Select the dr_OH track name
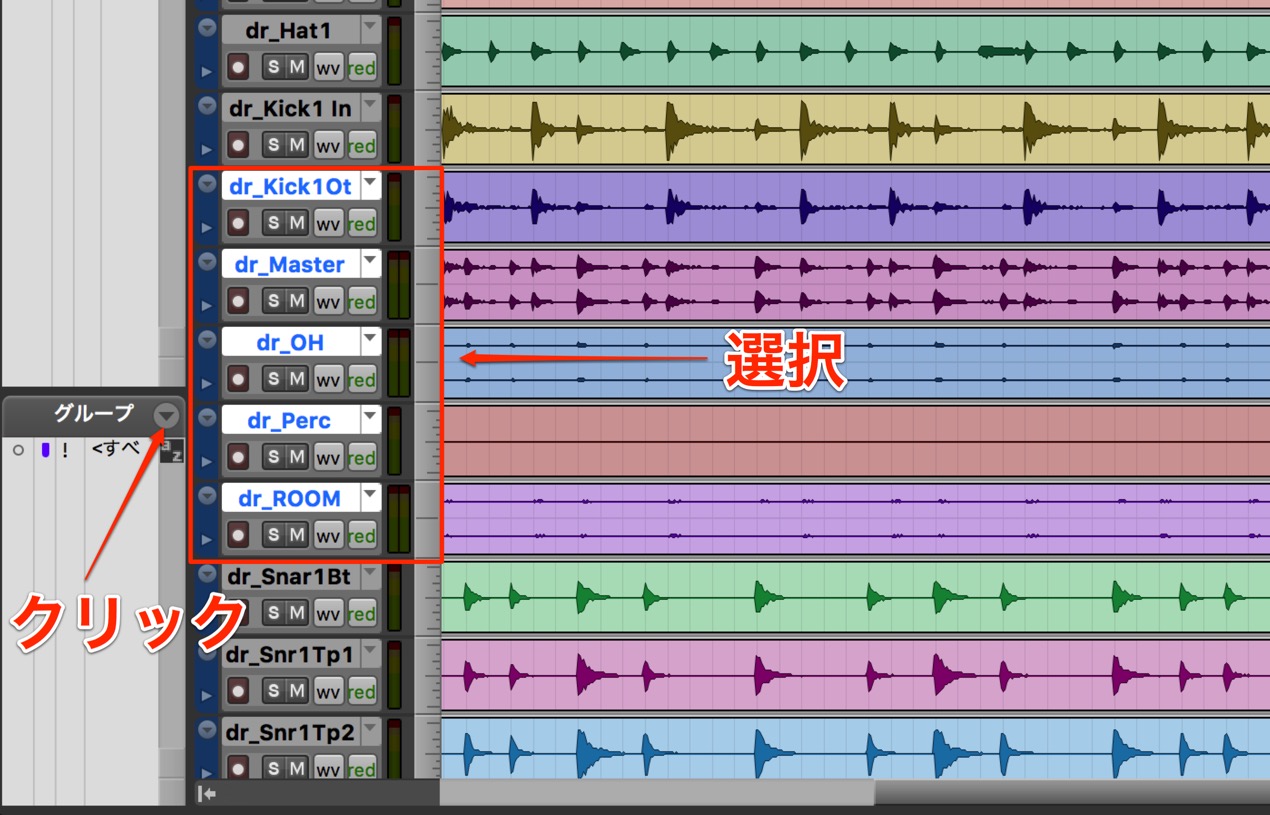The image size is (1270, 815). 290,342
